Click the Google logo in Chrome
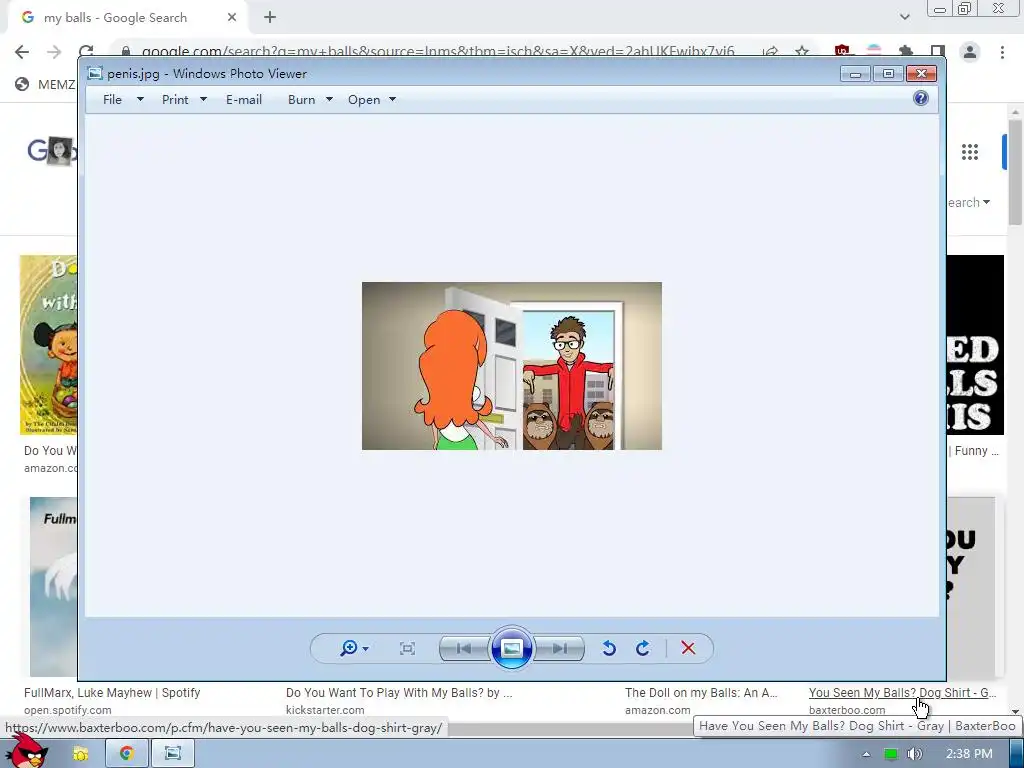Screen dimensions: 1024x768 [51, 151]
